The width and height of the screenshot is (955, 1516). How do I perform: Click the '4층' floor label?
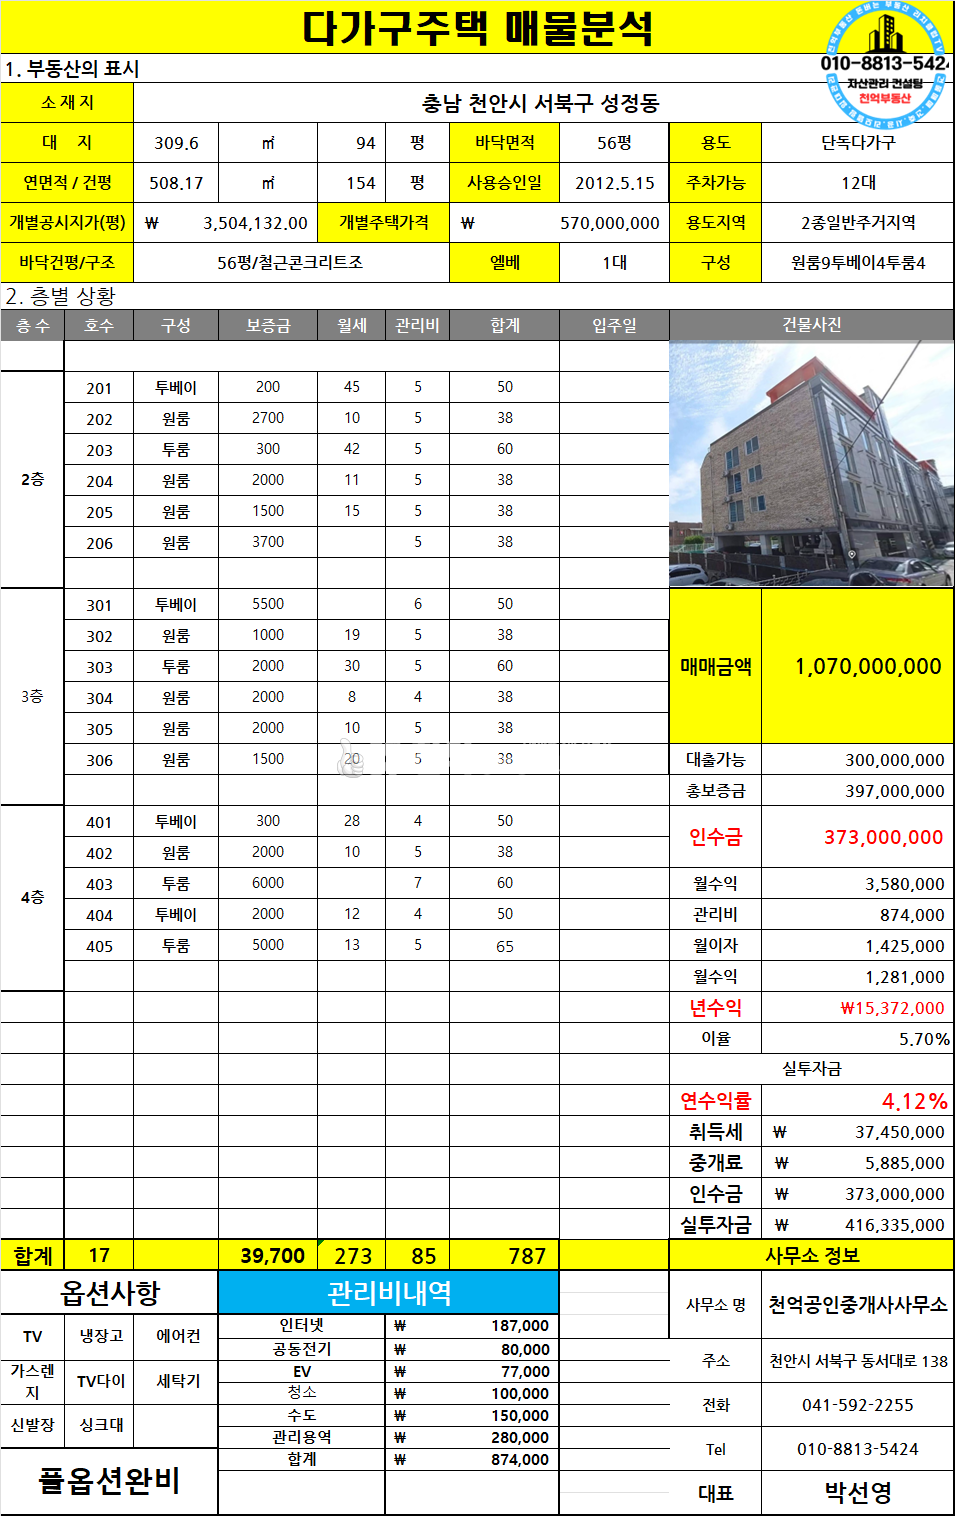(x=32, y=898)
